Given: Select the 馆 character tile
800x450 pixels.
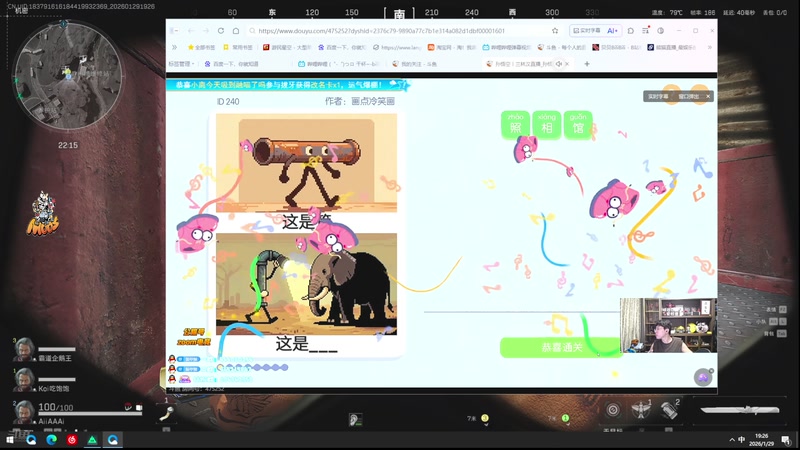Looking at the screenshot, I should [x=578, y=124].
